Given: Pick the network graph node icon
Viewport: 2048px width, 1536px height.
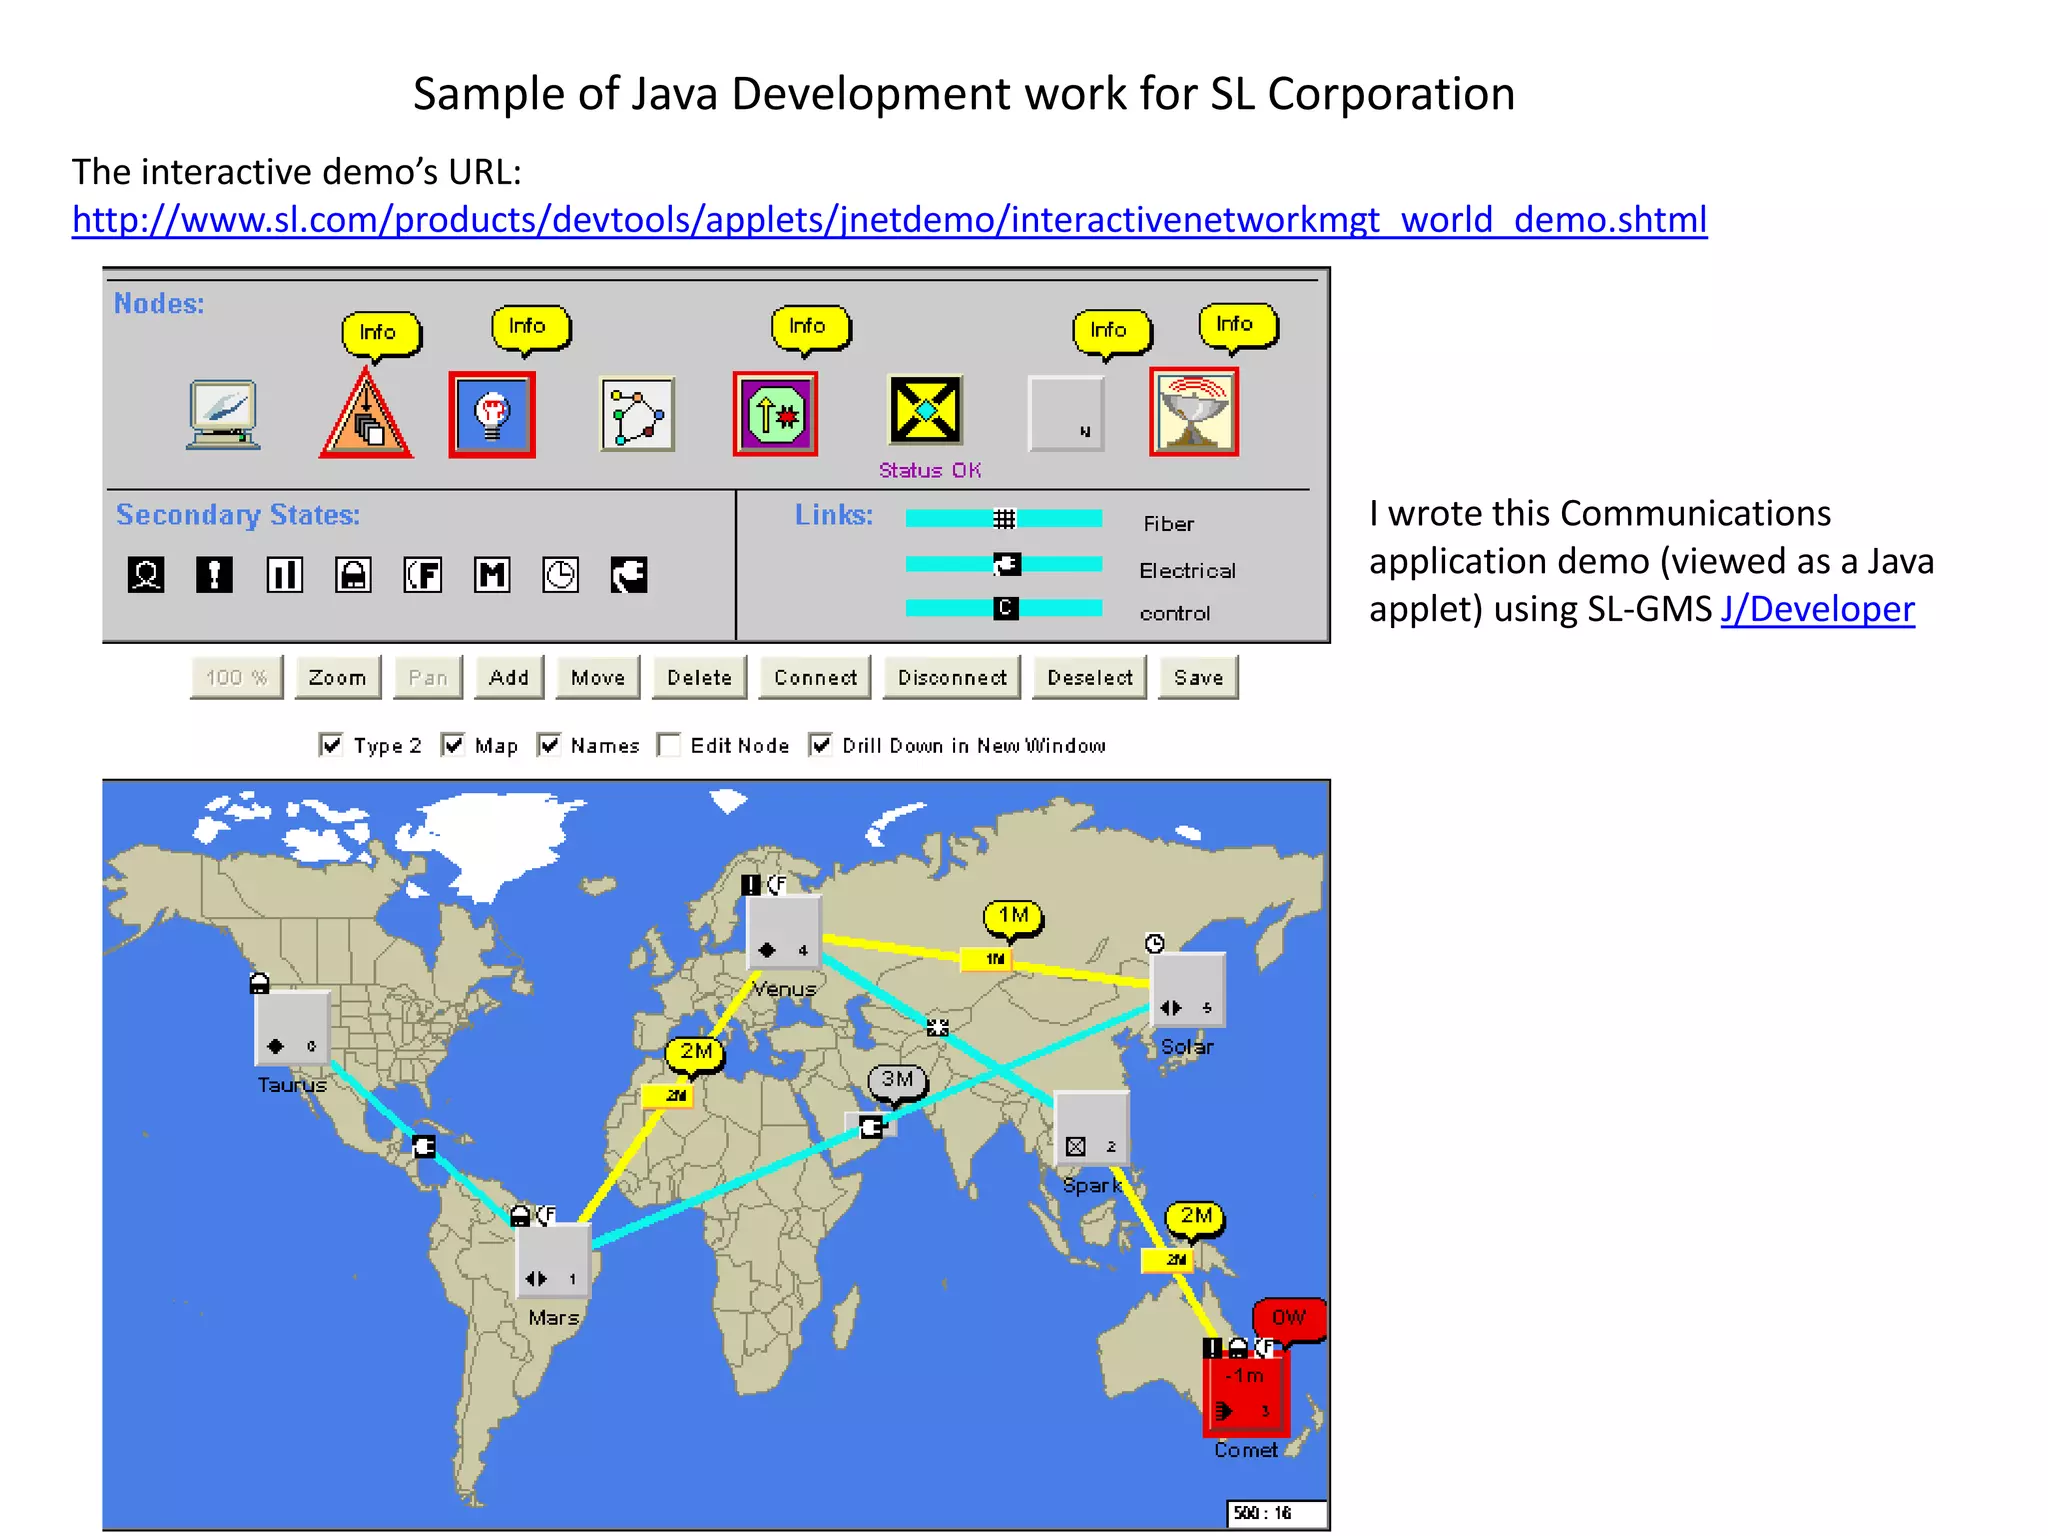Looking at the screenshot, I should pos(637,414).
